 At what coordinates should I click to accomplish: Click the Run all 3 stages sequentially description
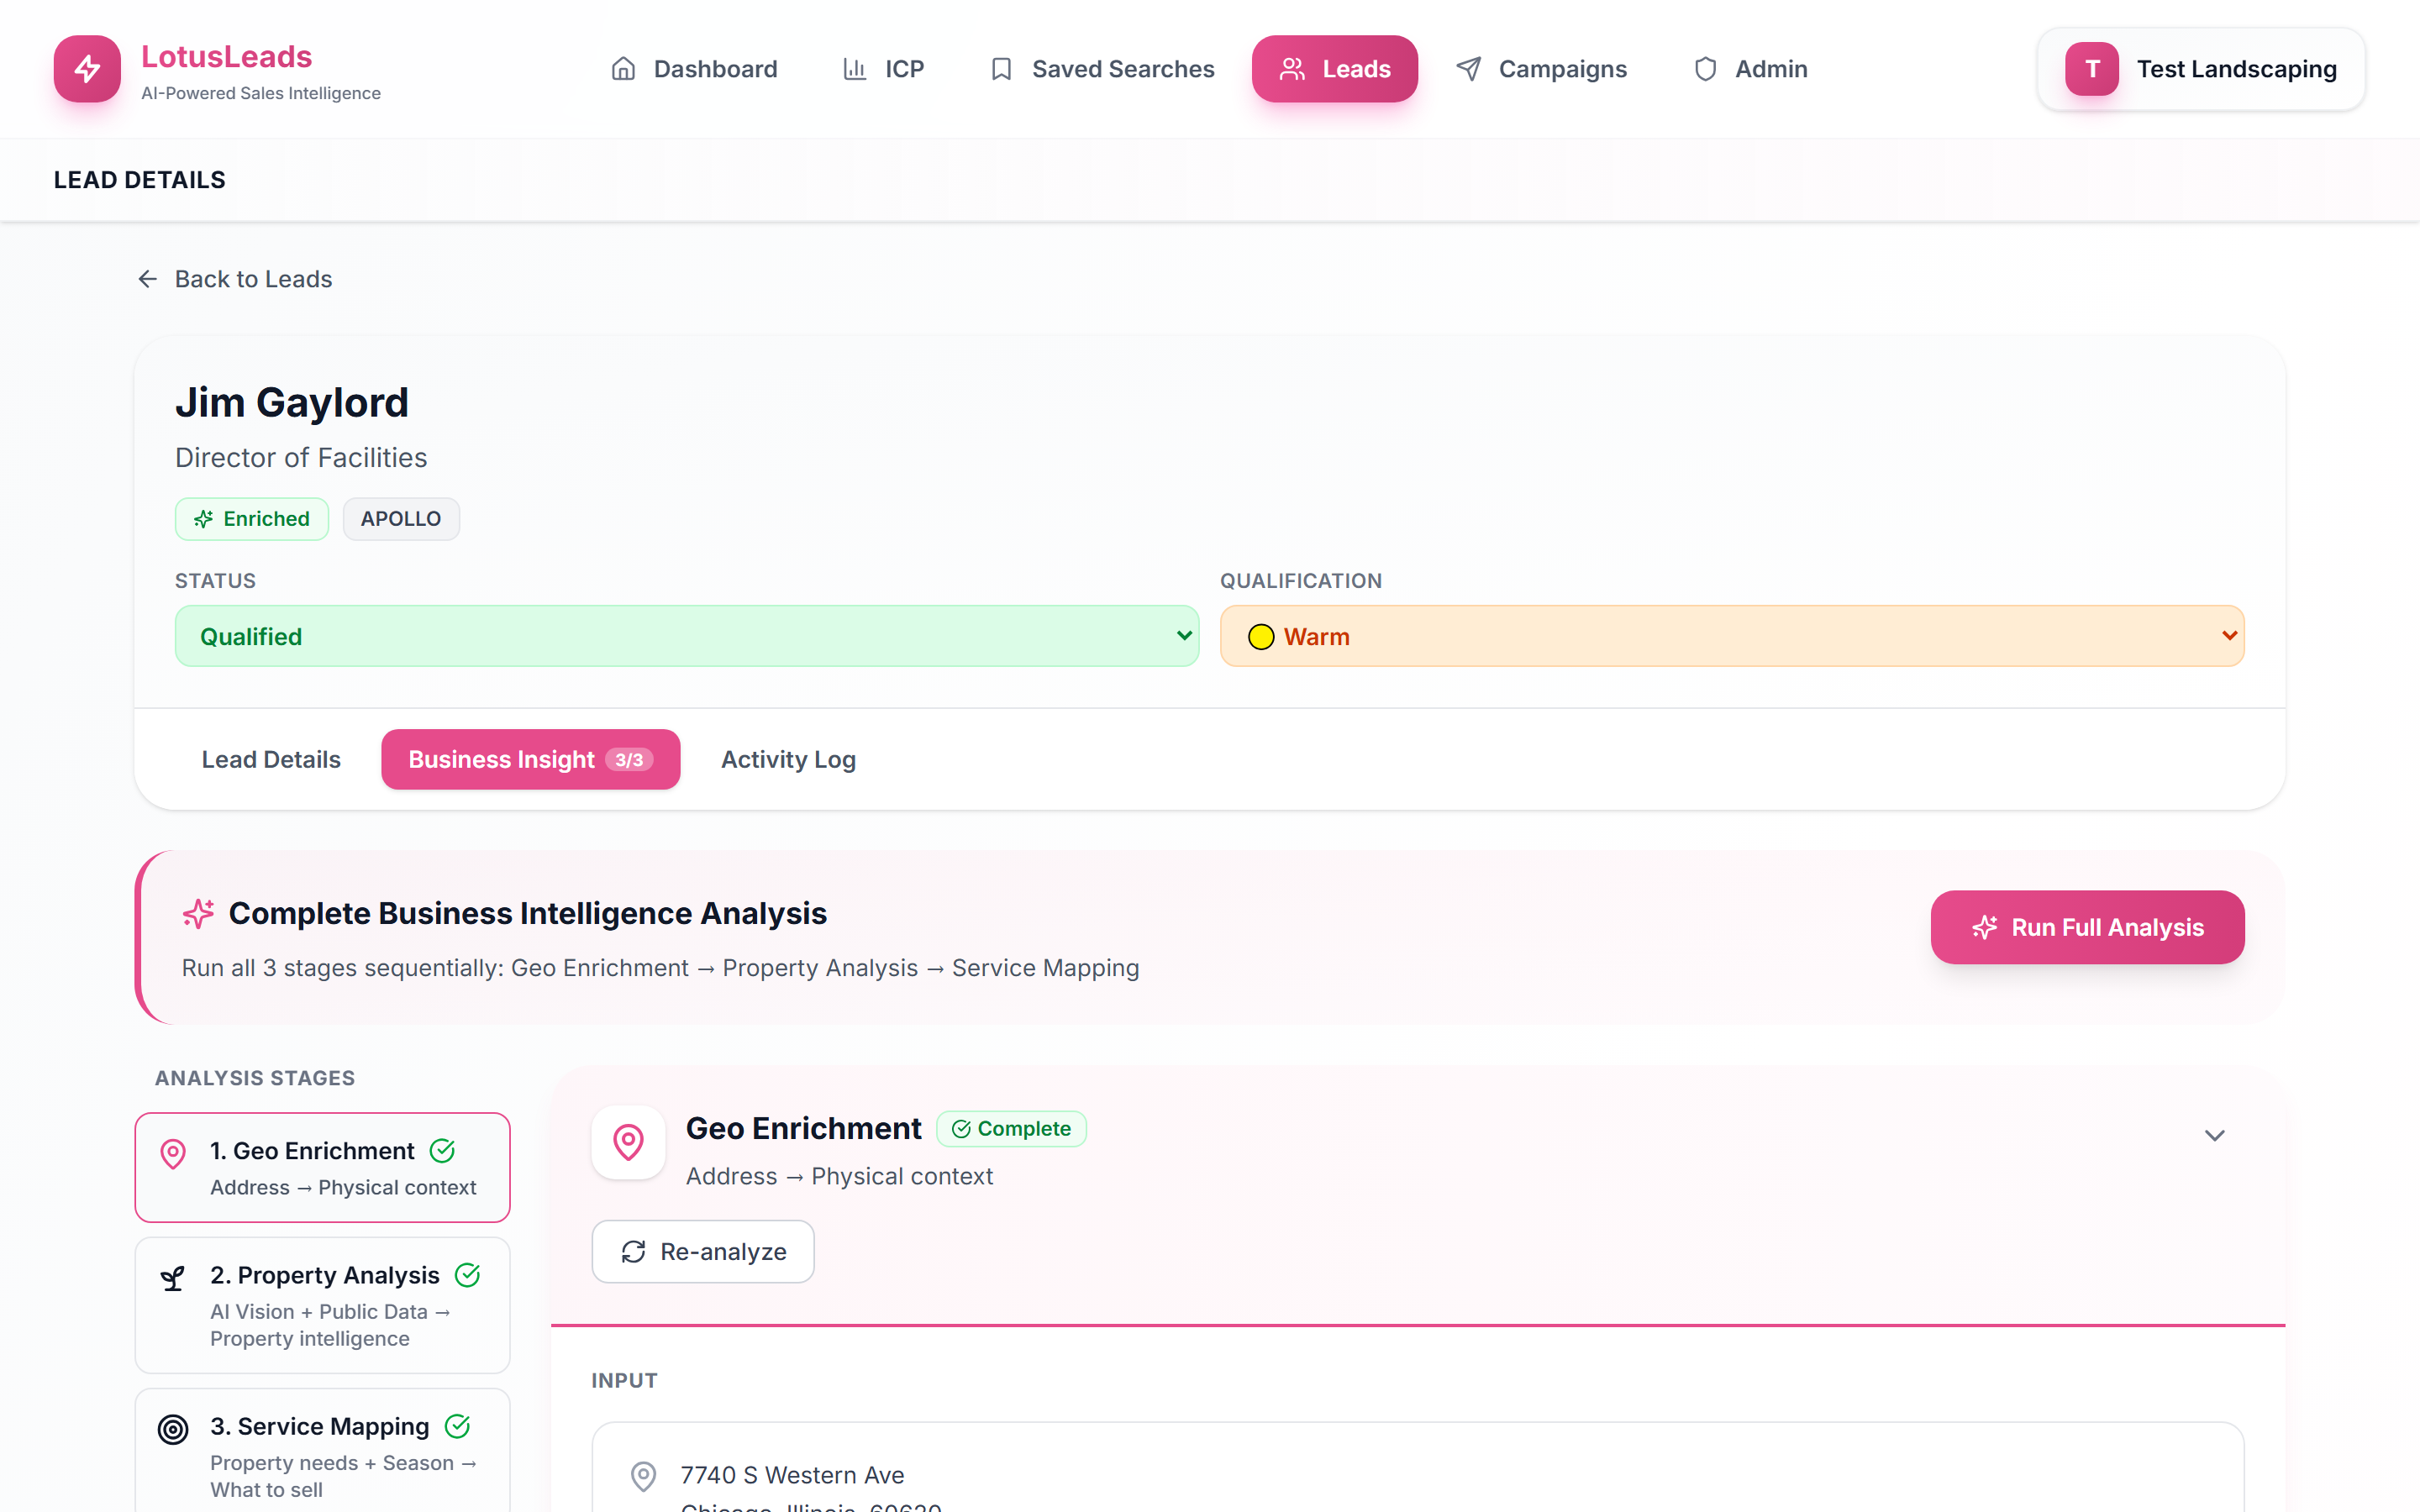[x=660, y=968]
